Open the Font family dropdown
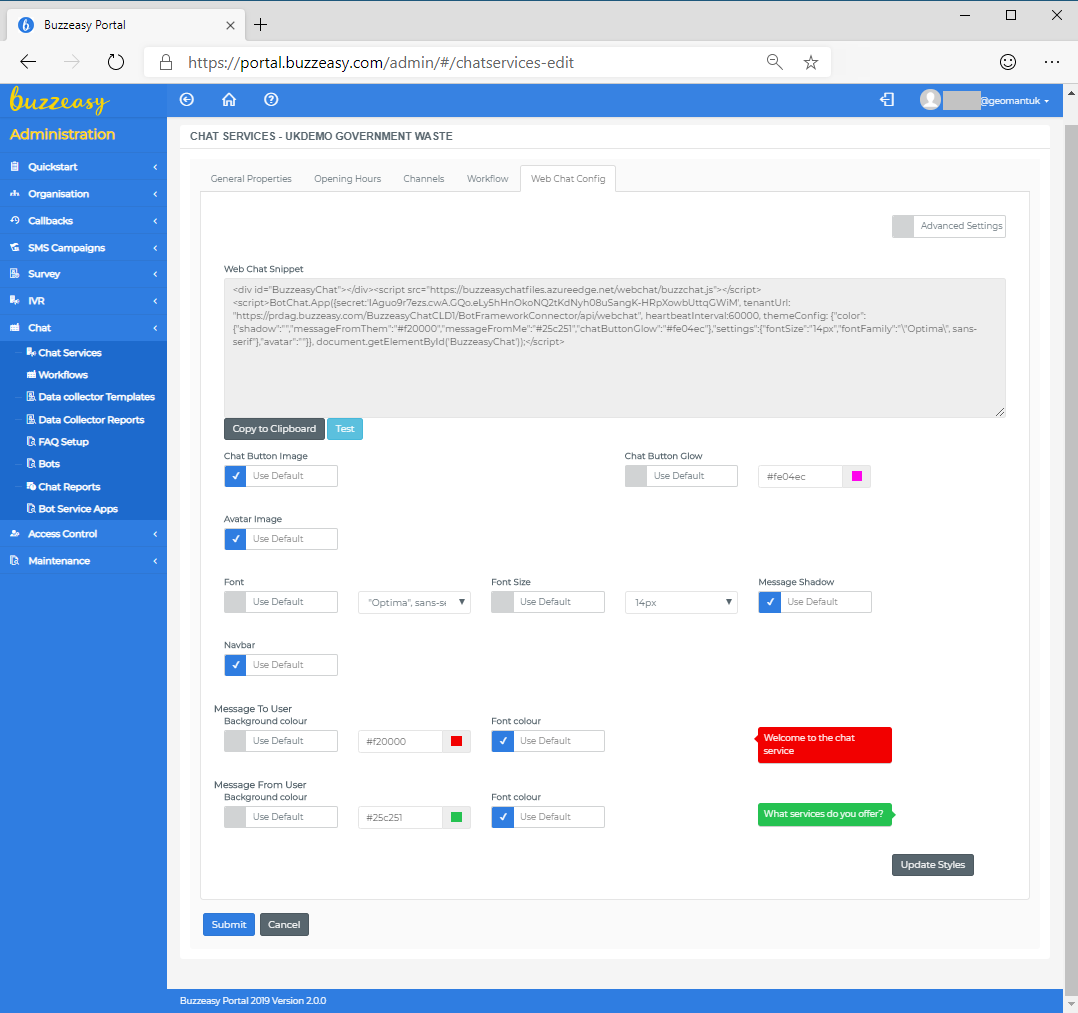The height and width of the screenshot is (1013, 1078). 415,602
